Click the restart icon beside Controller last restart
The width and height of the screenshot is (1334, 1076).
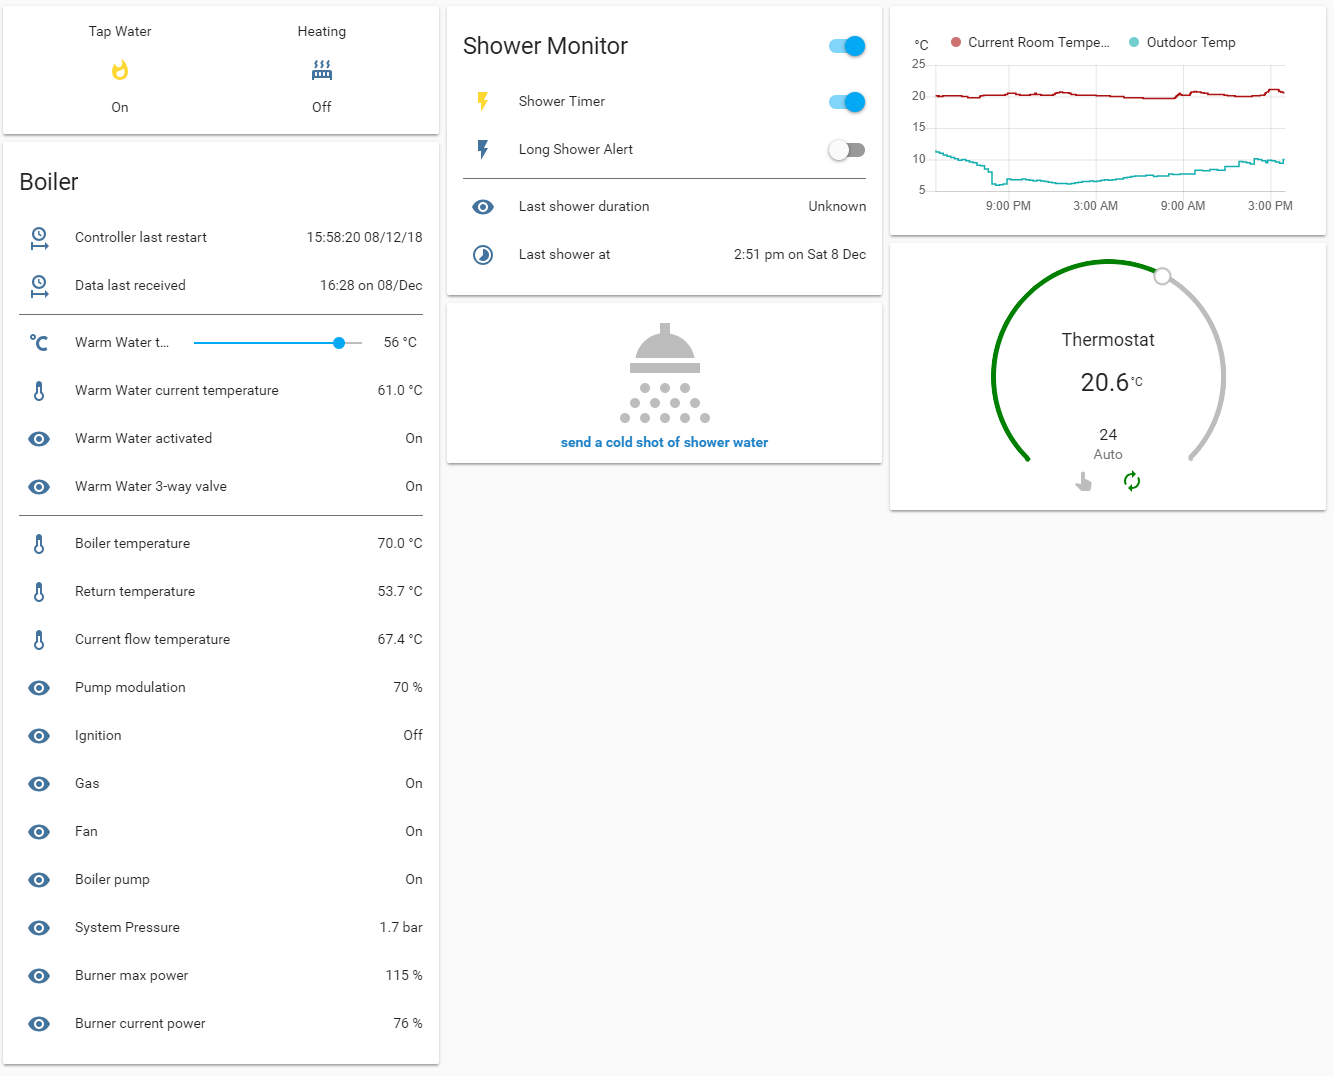click(x=39, y=237)
